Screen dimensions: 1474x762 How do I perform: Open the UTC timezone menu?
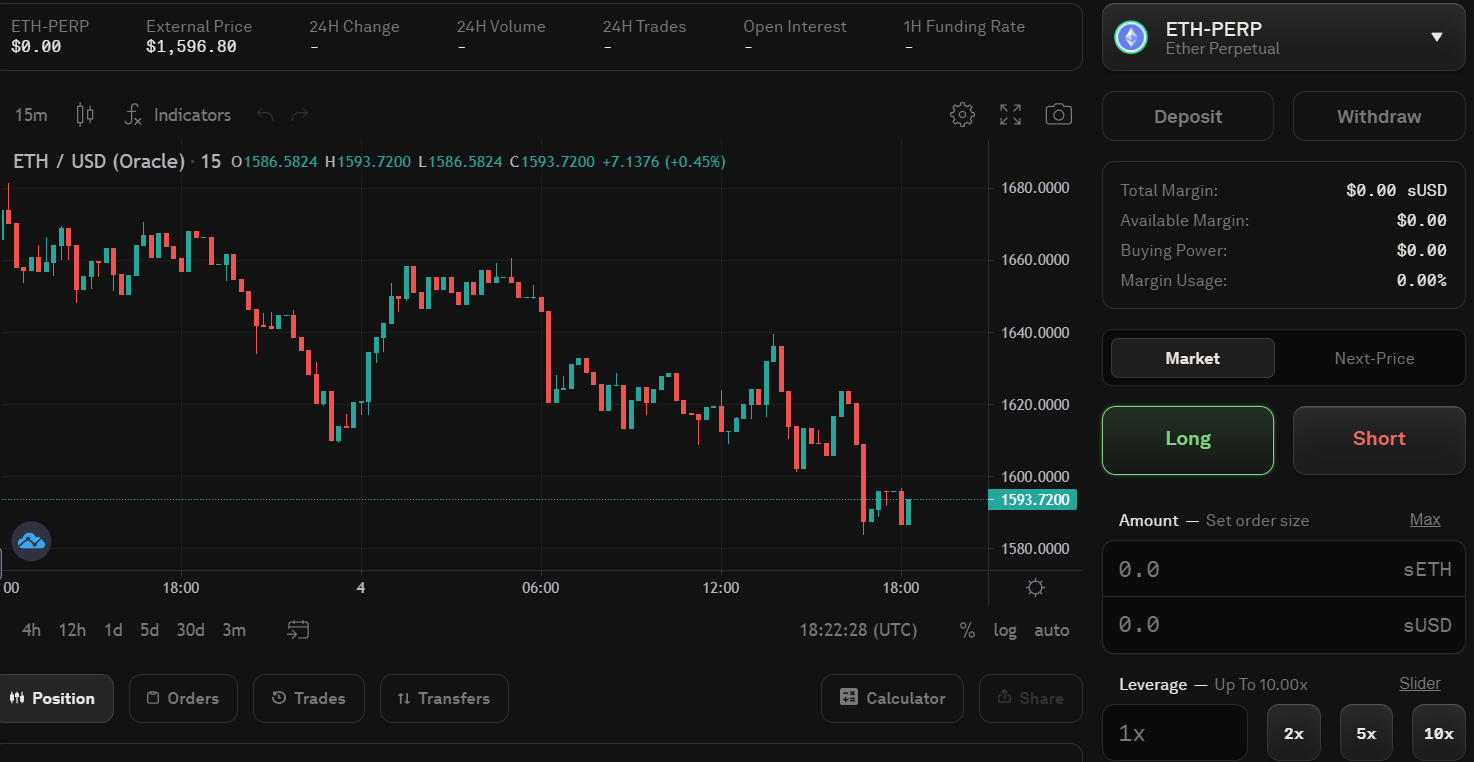point(858,630)
